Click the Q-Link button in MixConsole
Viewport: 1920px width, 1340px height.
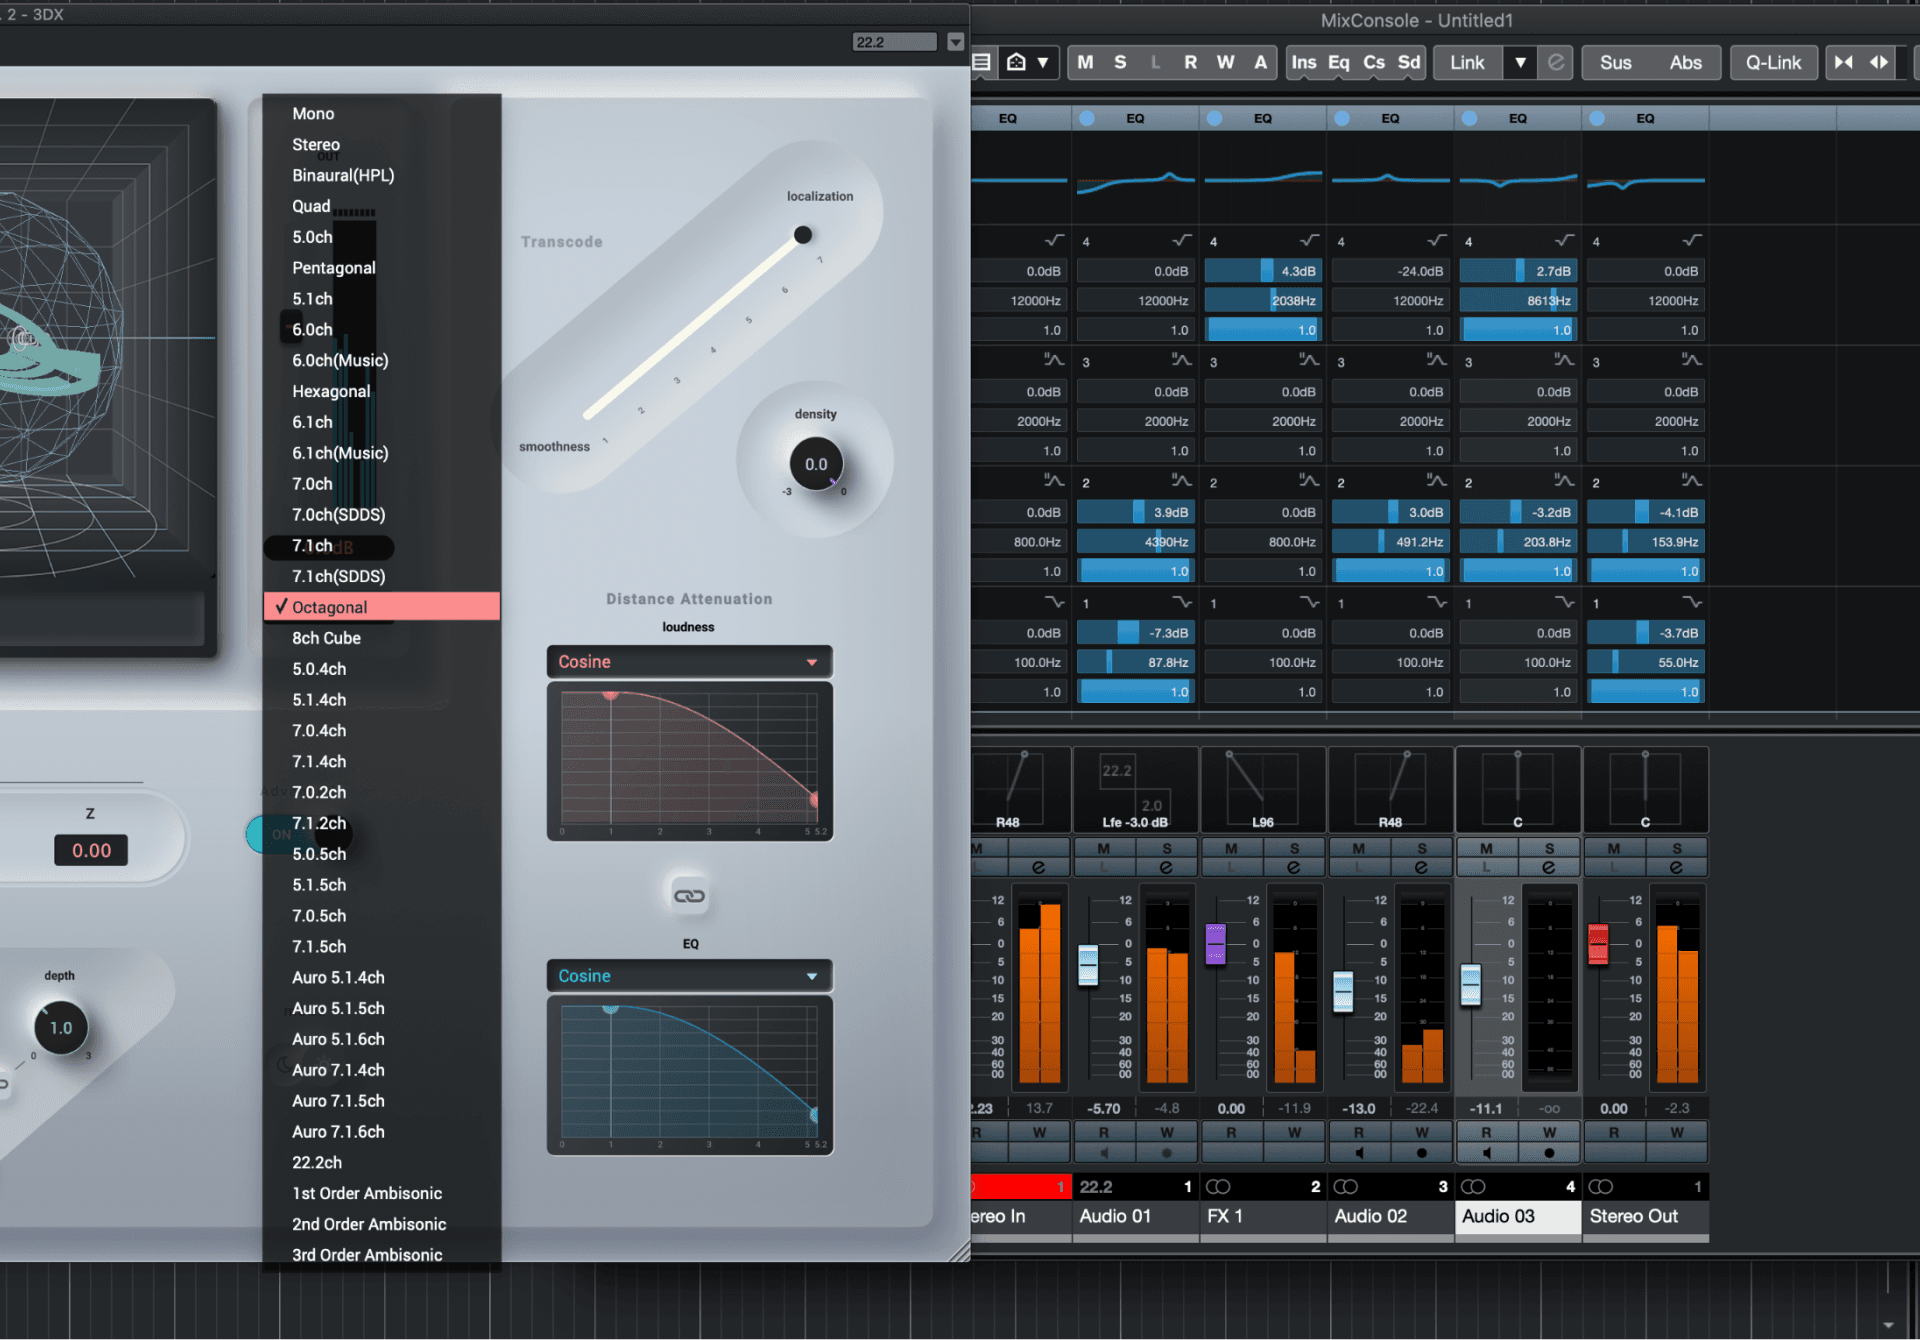(1773, 62)
